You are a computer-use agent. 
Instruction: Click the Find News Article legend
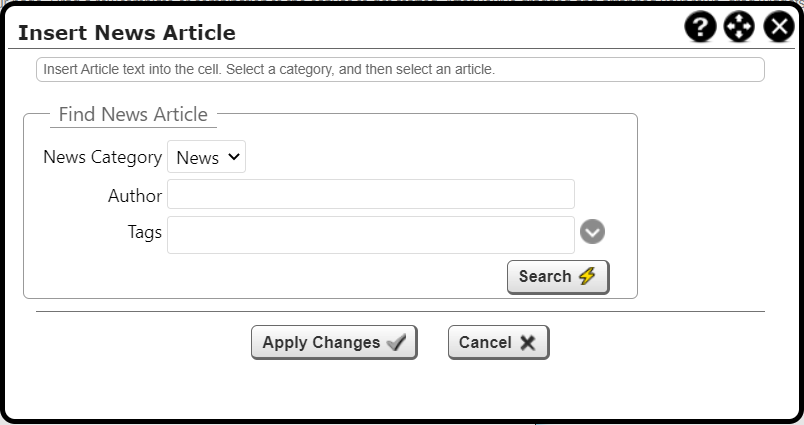tap(133, 114)
